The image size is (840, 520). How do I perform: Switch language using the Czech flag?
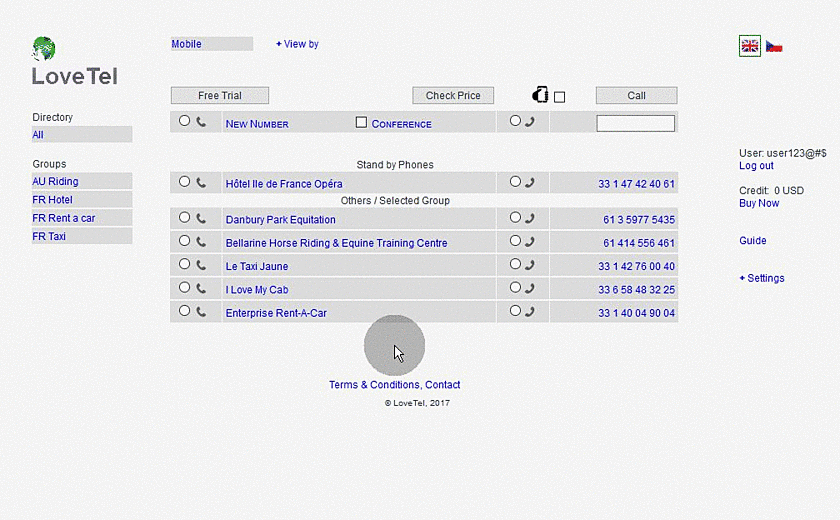(x=774, y=47)
